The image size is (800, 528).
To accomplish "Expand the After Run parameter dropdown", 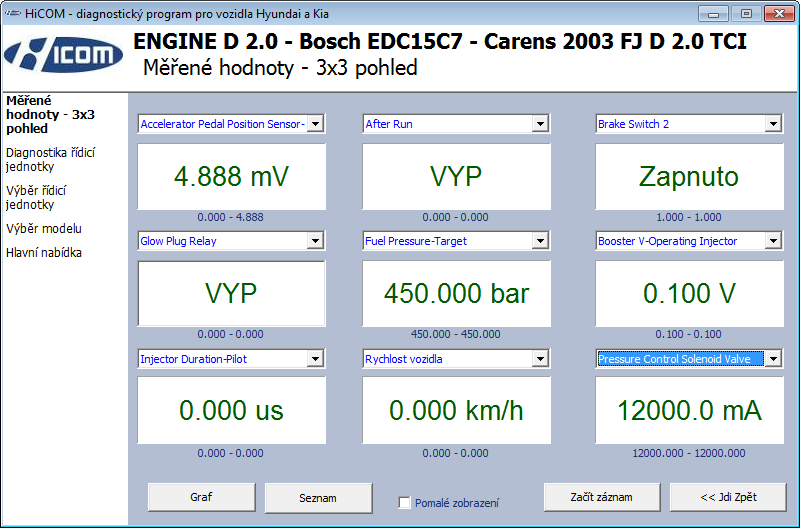I will (x=540, y=124).
